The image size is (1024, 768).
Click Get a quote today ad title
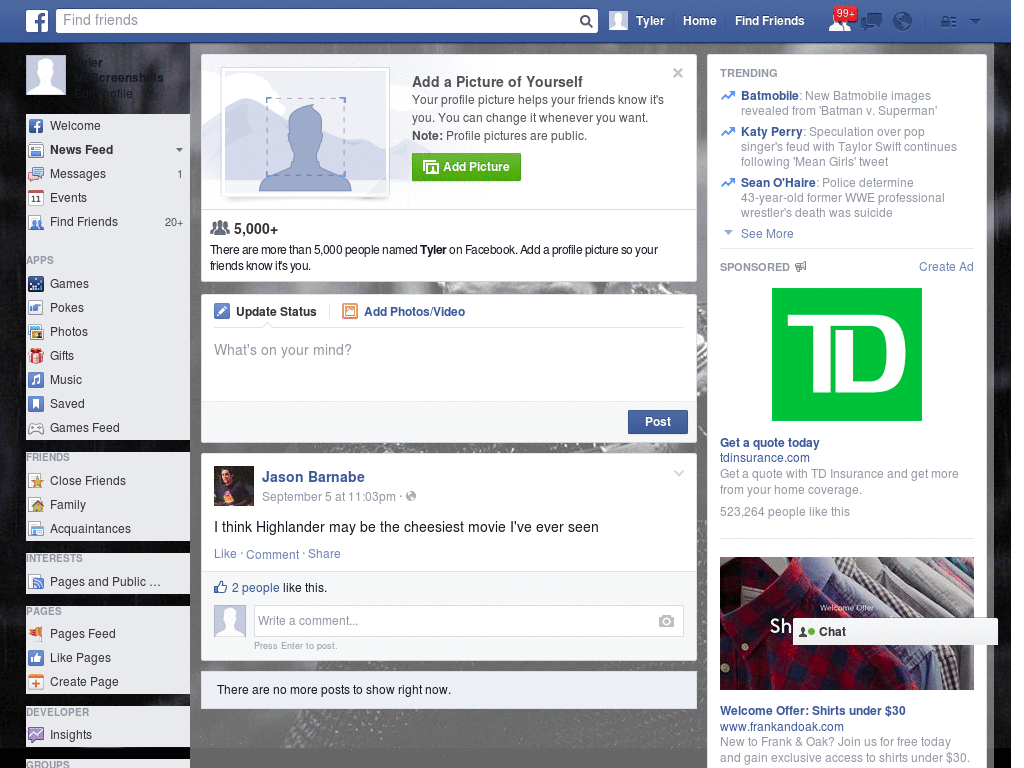769,443
